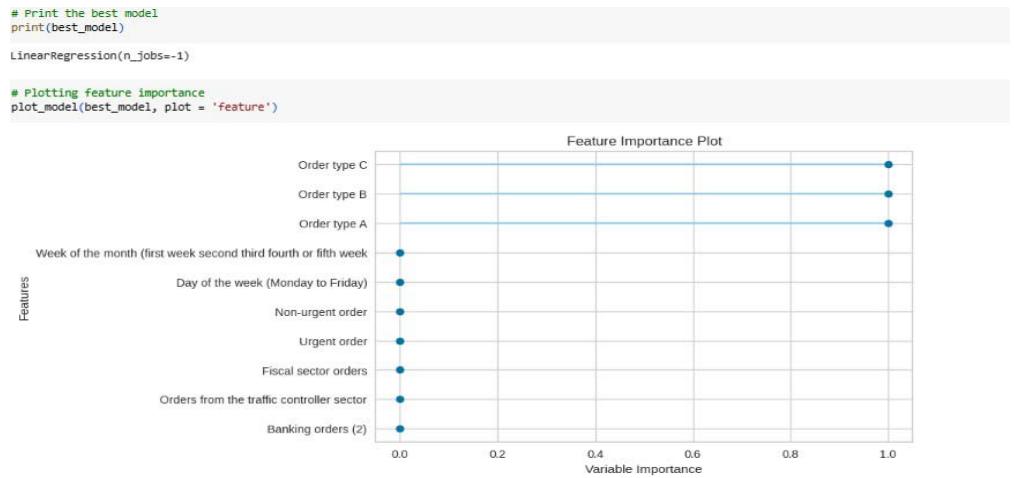Click the Order type A data point
Viewport: 1014px width, 478px height.
click(888, 223)
